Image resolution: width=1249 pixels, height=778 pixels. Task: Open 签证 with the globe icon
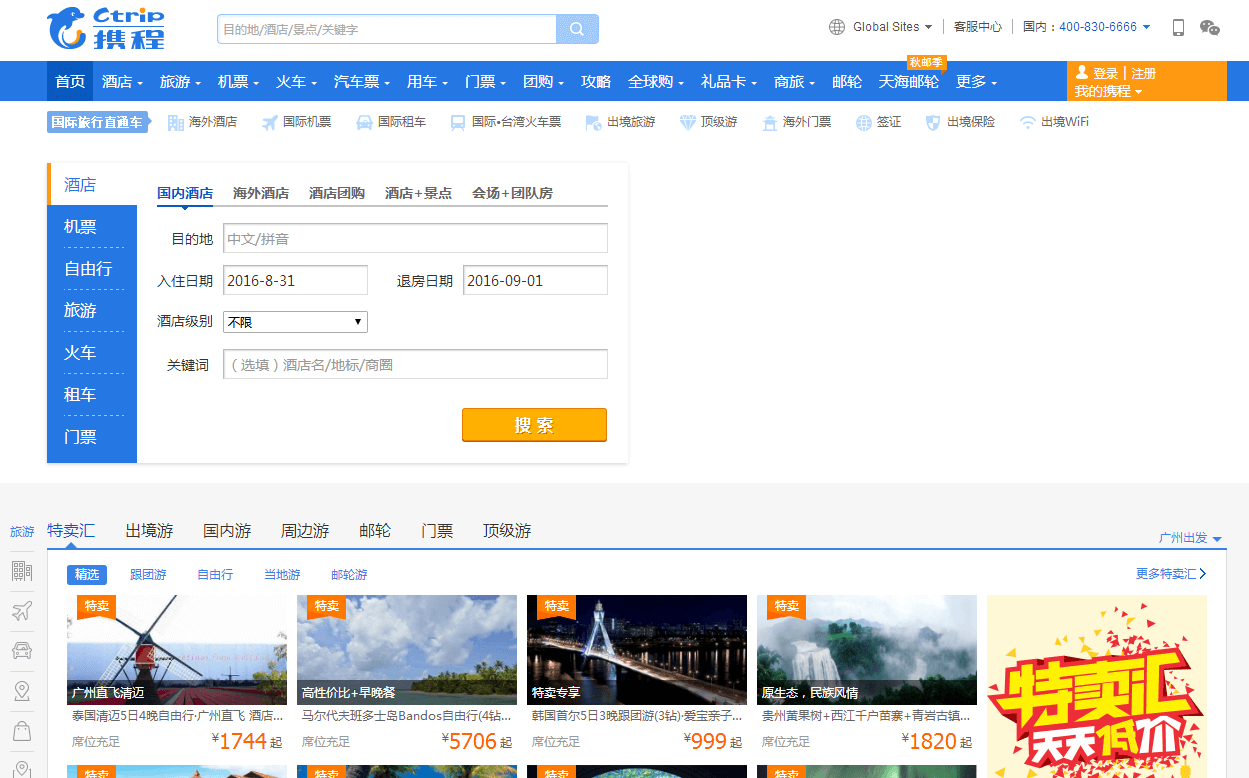878,121
